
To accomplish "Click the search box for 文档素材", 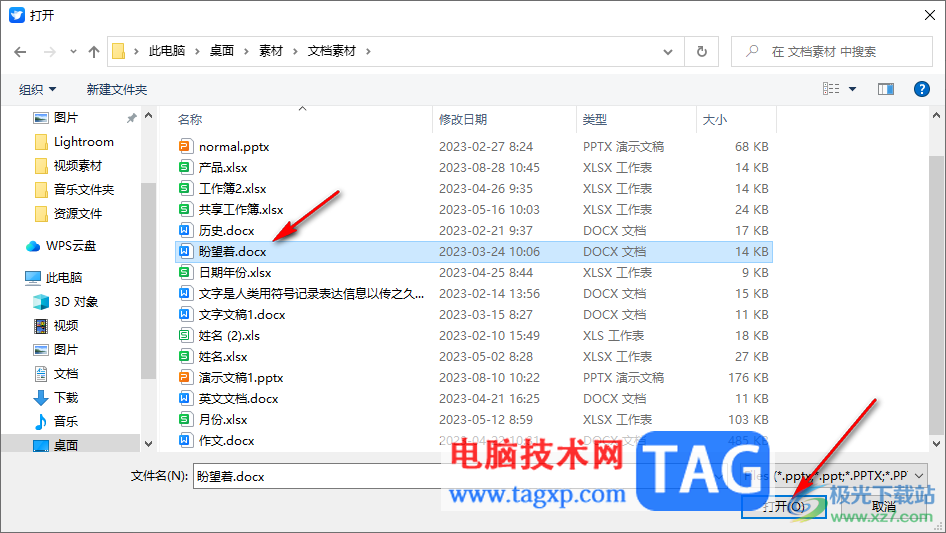I will (x=832, y=51).
